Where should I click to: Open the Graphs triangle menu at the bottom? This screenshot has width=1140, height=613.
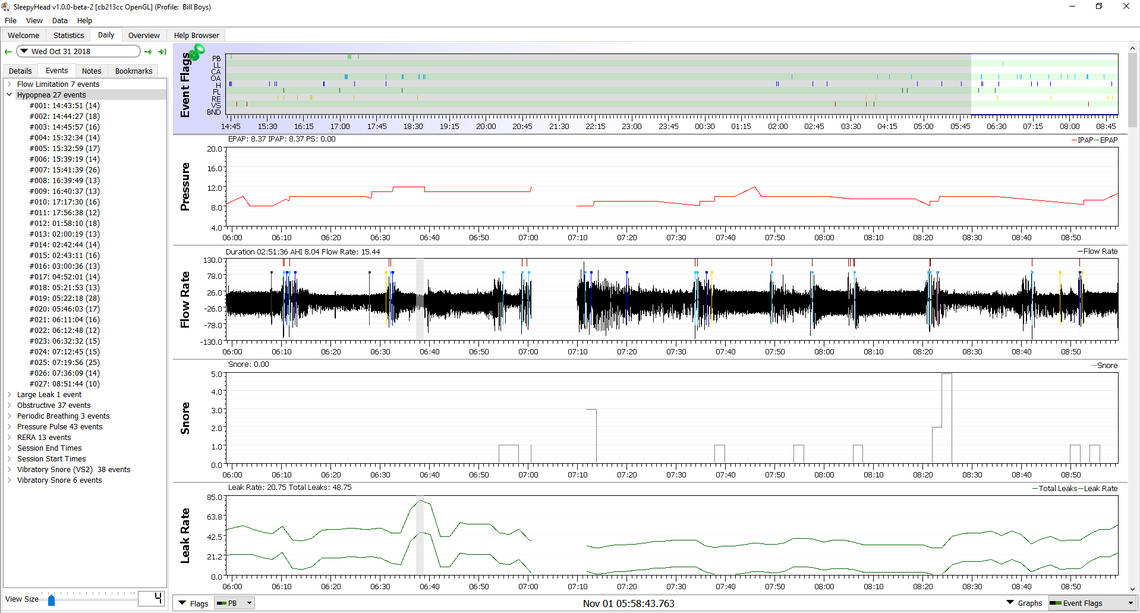click(1010, 603)
